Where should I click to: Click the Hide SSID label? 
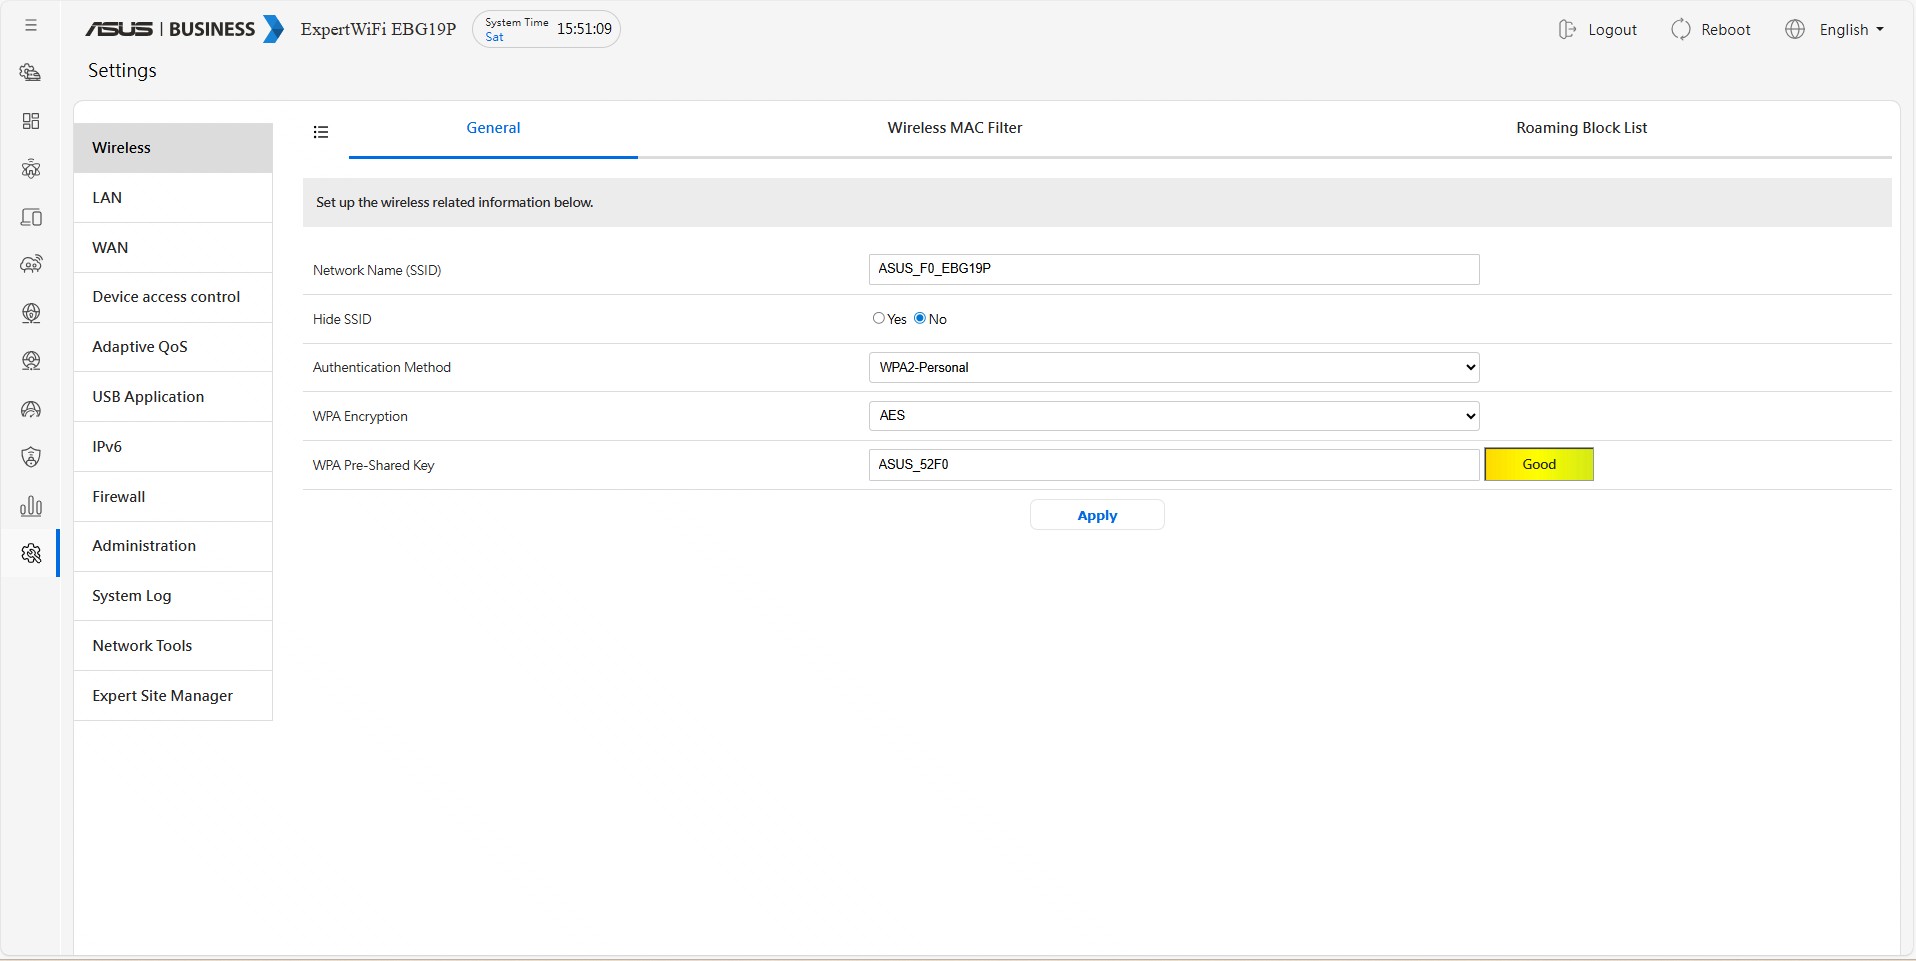(x=342, y=319)
